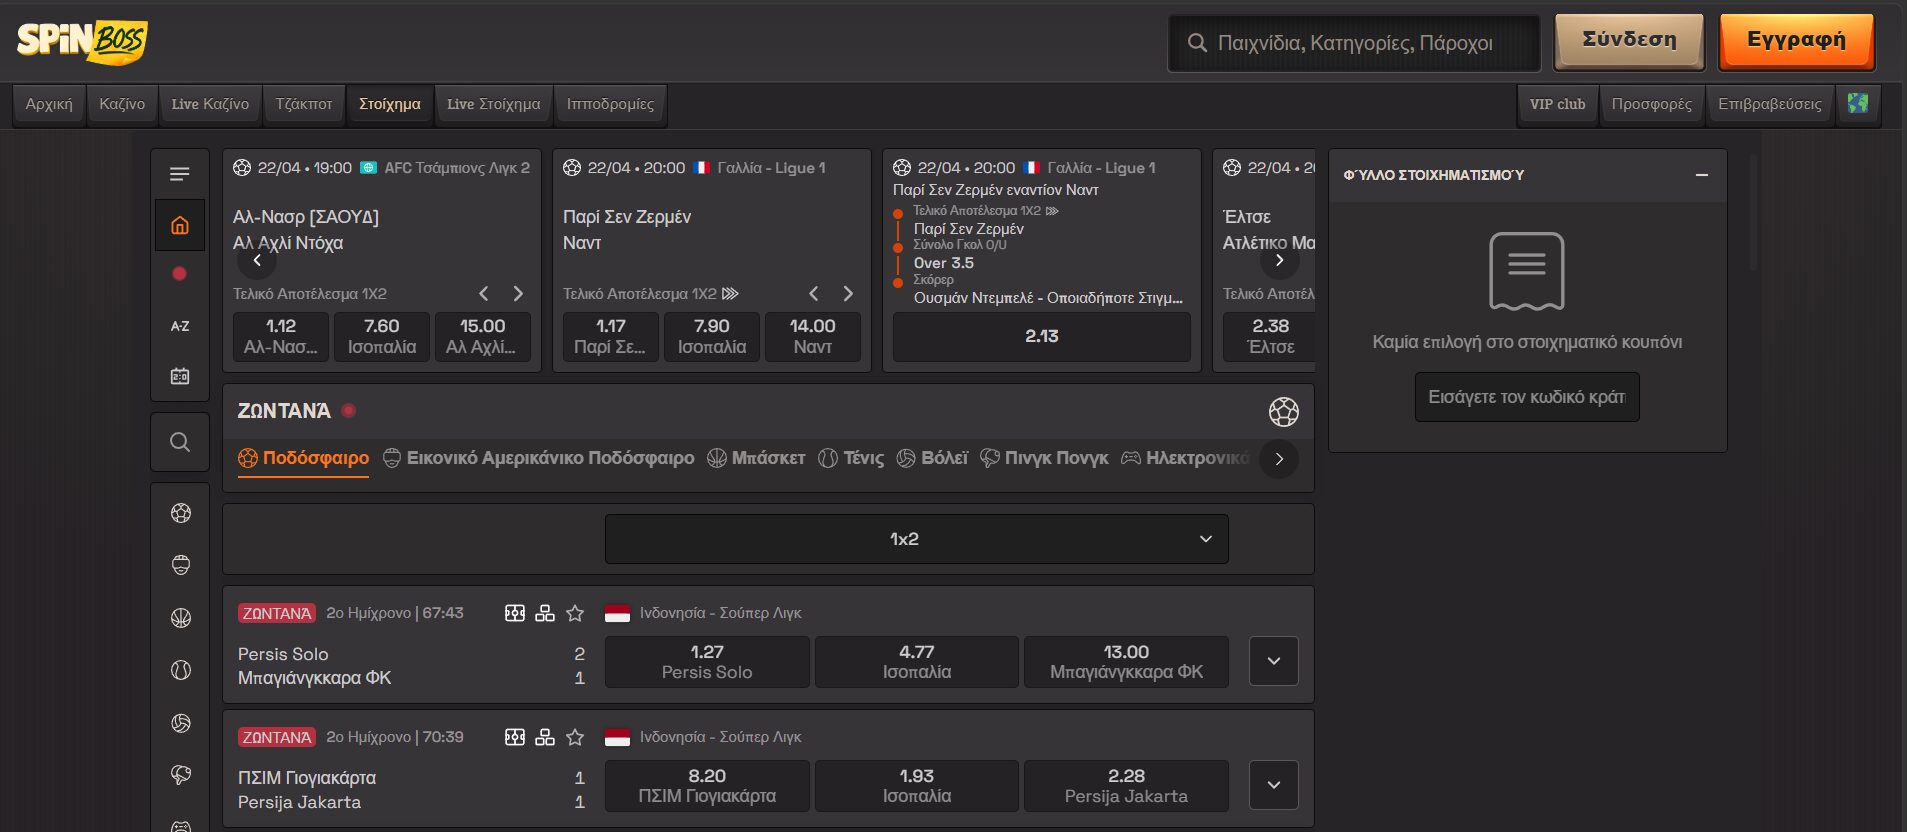Viewport: 1907px width, 832px height.
Task: Click the Εγγραφή registration button
Action: [1796, 41]
